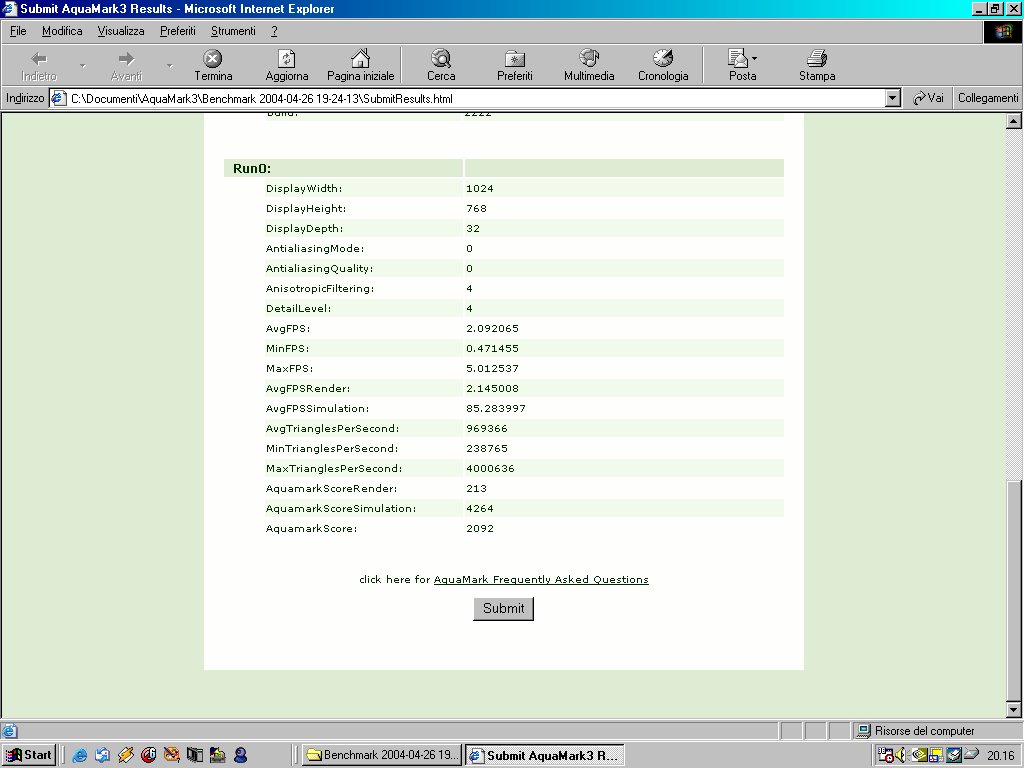This screenshot has height=768, width=1024.
Task: Open the Internet Explorer title bar icon menu
Action: coord(10,9)
